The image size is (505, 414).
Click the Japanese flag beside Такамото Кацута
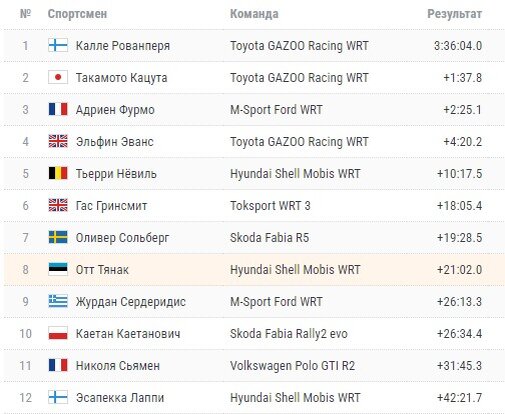tap(58, 77)
